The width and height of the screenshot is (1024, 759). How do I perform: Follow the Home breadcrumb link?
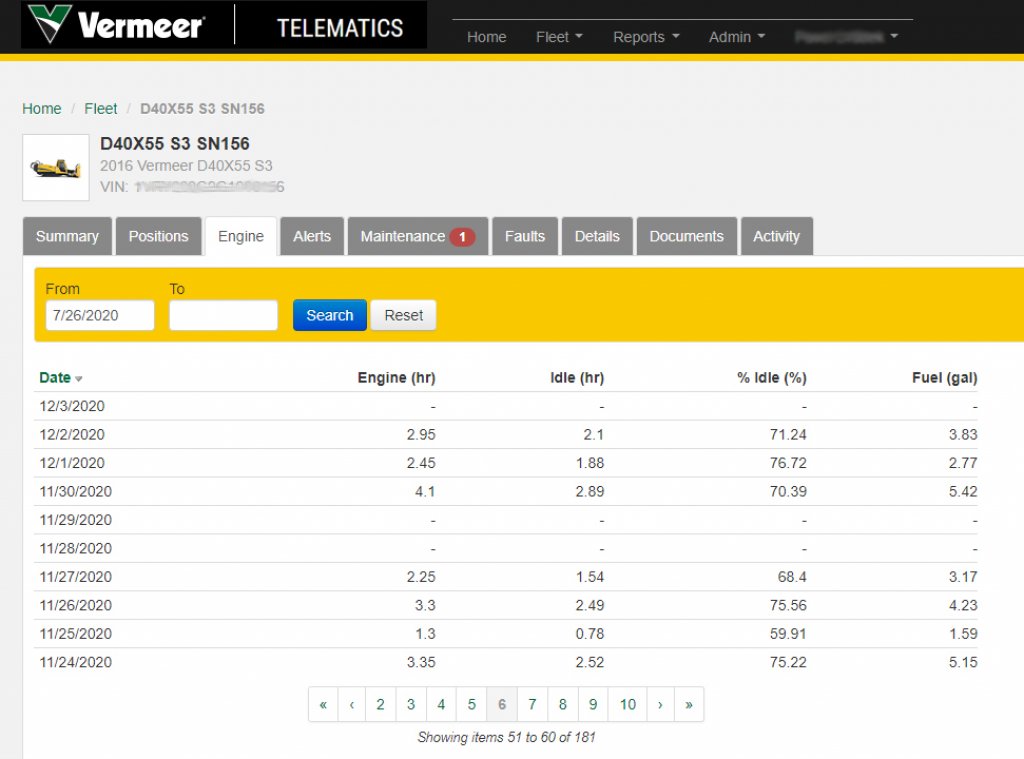tap(42, 108)
